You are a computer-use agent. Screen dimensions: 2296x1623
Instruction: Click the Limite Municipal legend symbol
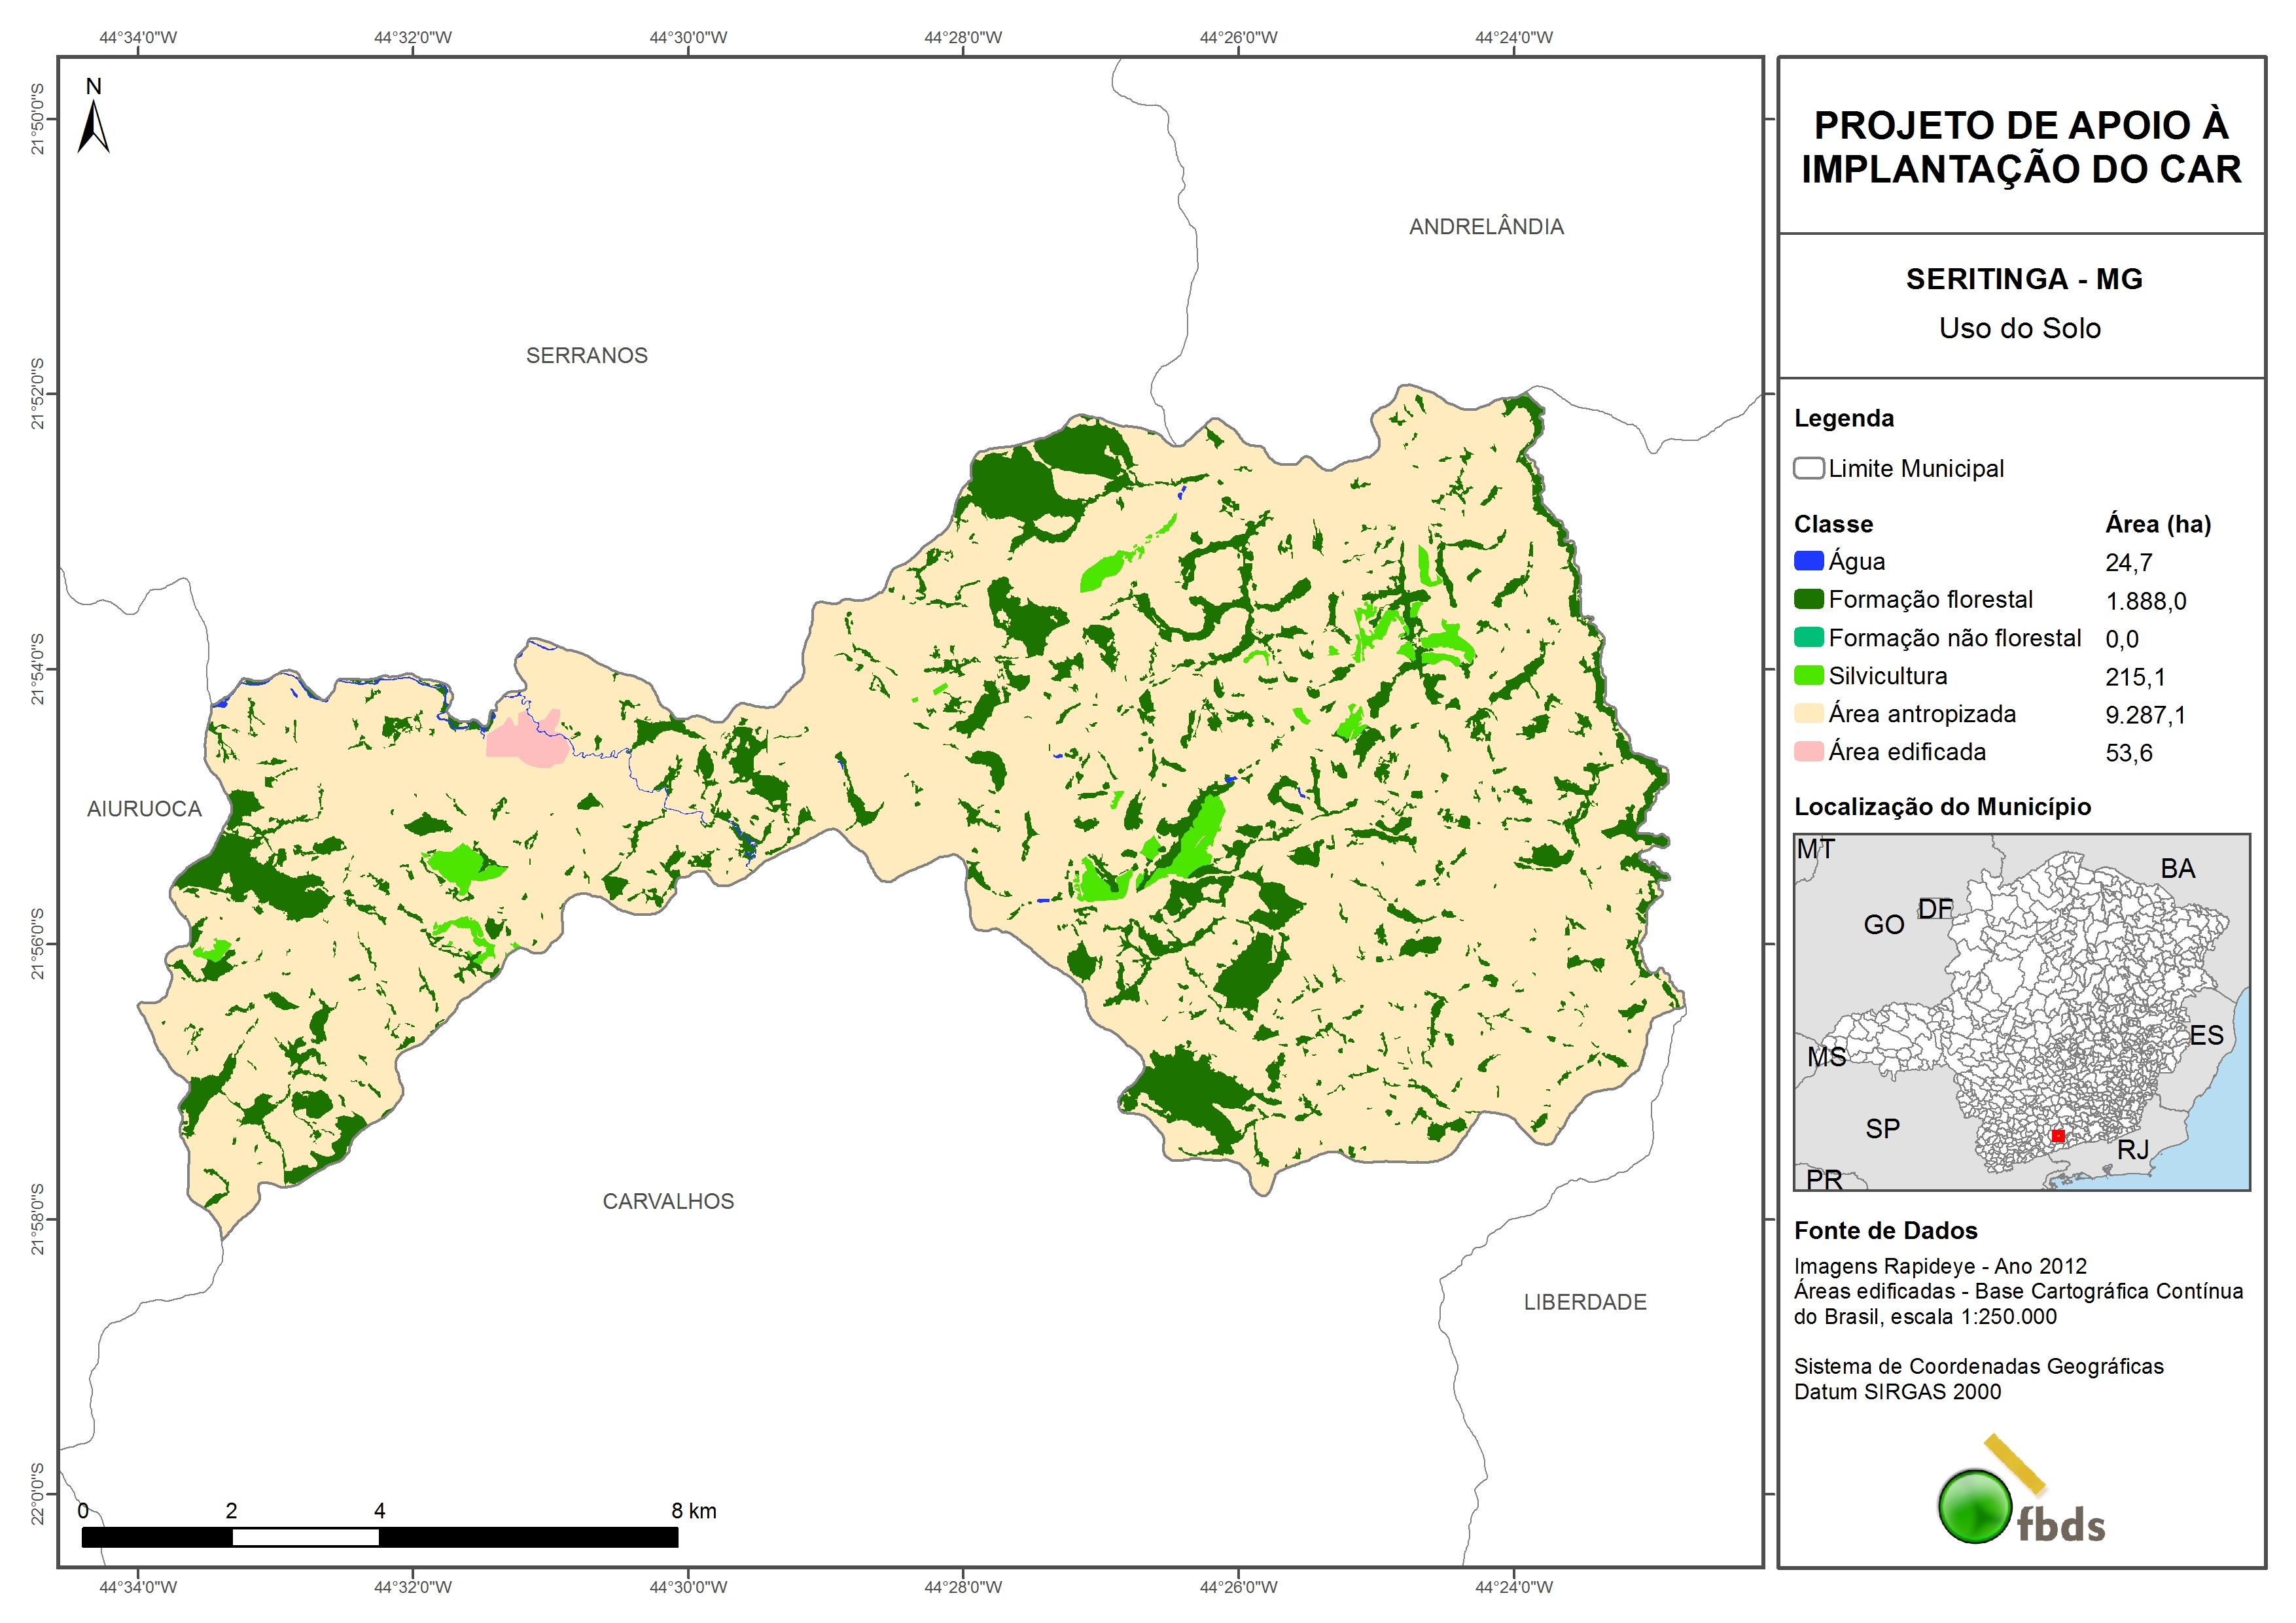click(1808, 468)
